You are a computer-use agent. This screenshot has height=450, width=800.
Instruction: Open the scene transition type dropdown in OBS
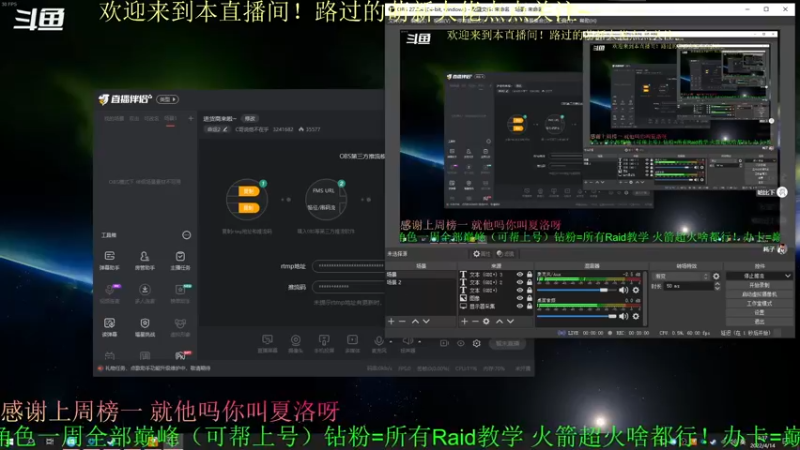pos(681,276)
